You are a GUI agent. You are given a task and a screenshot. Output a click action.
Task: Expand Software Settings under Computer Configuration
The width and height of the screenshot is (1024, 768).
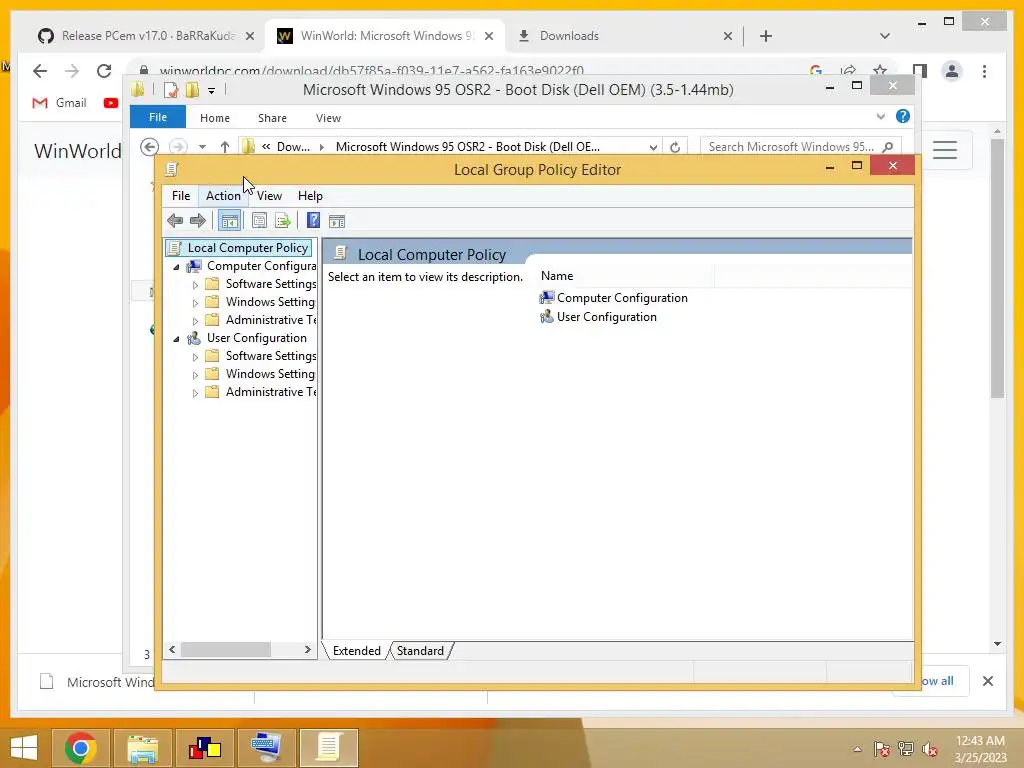(195, 285)
